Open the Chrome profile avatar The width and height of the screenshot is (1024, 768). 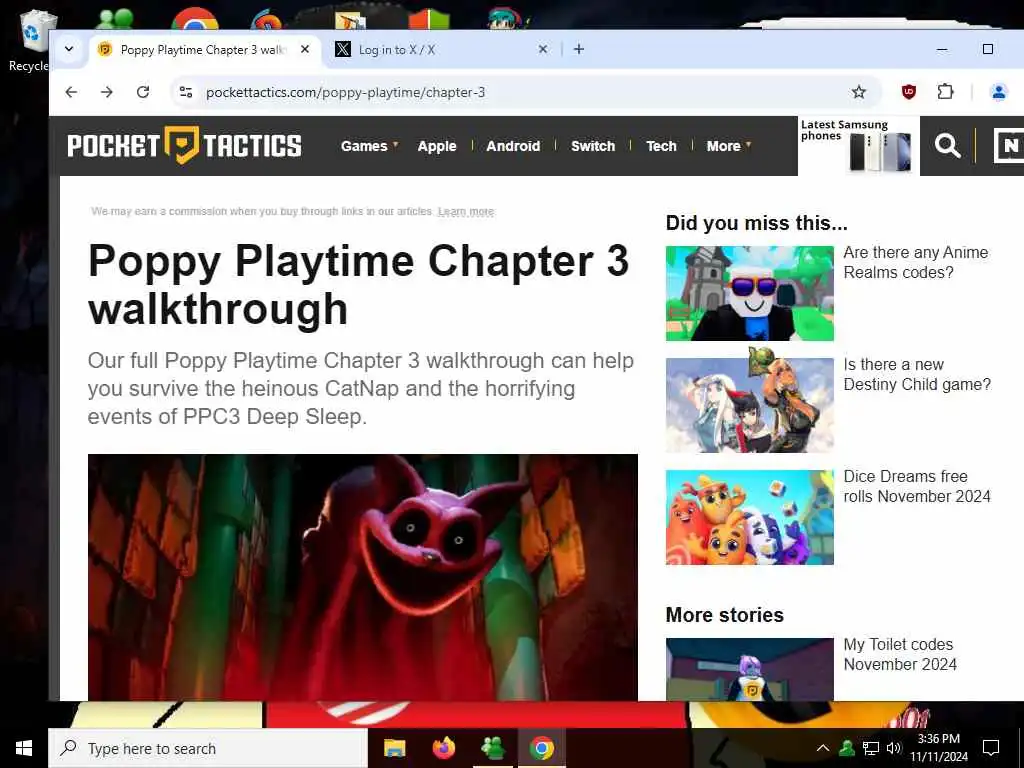pos(999,92)
